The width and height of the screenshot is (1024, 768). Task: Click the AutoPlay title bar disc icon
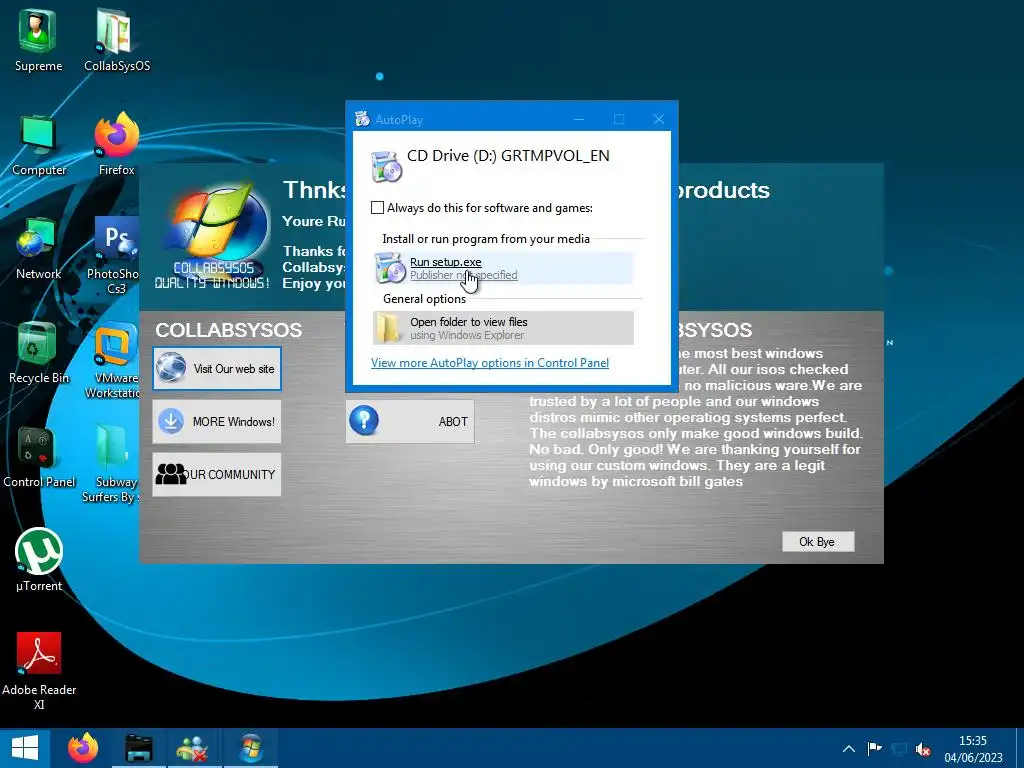point(362,119)
